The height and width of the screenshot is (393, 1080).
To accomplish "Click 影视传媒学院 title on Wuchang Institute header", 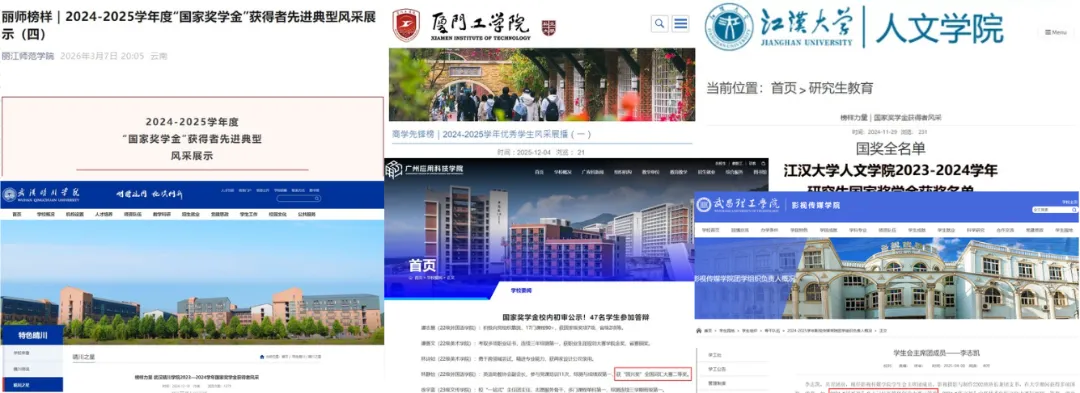I will 816,204.
